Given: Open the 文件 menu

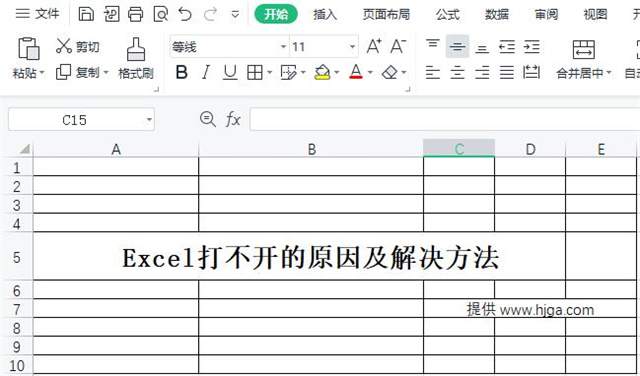Looking at the screenshot, I should click(x=38, y=14).
